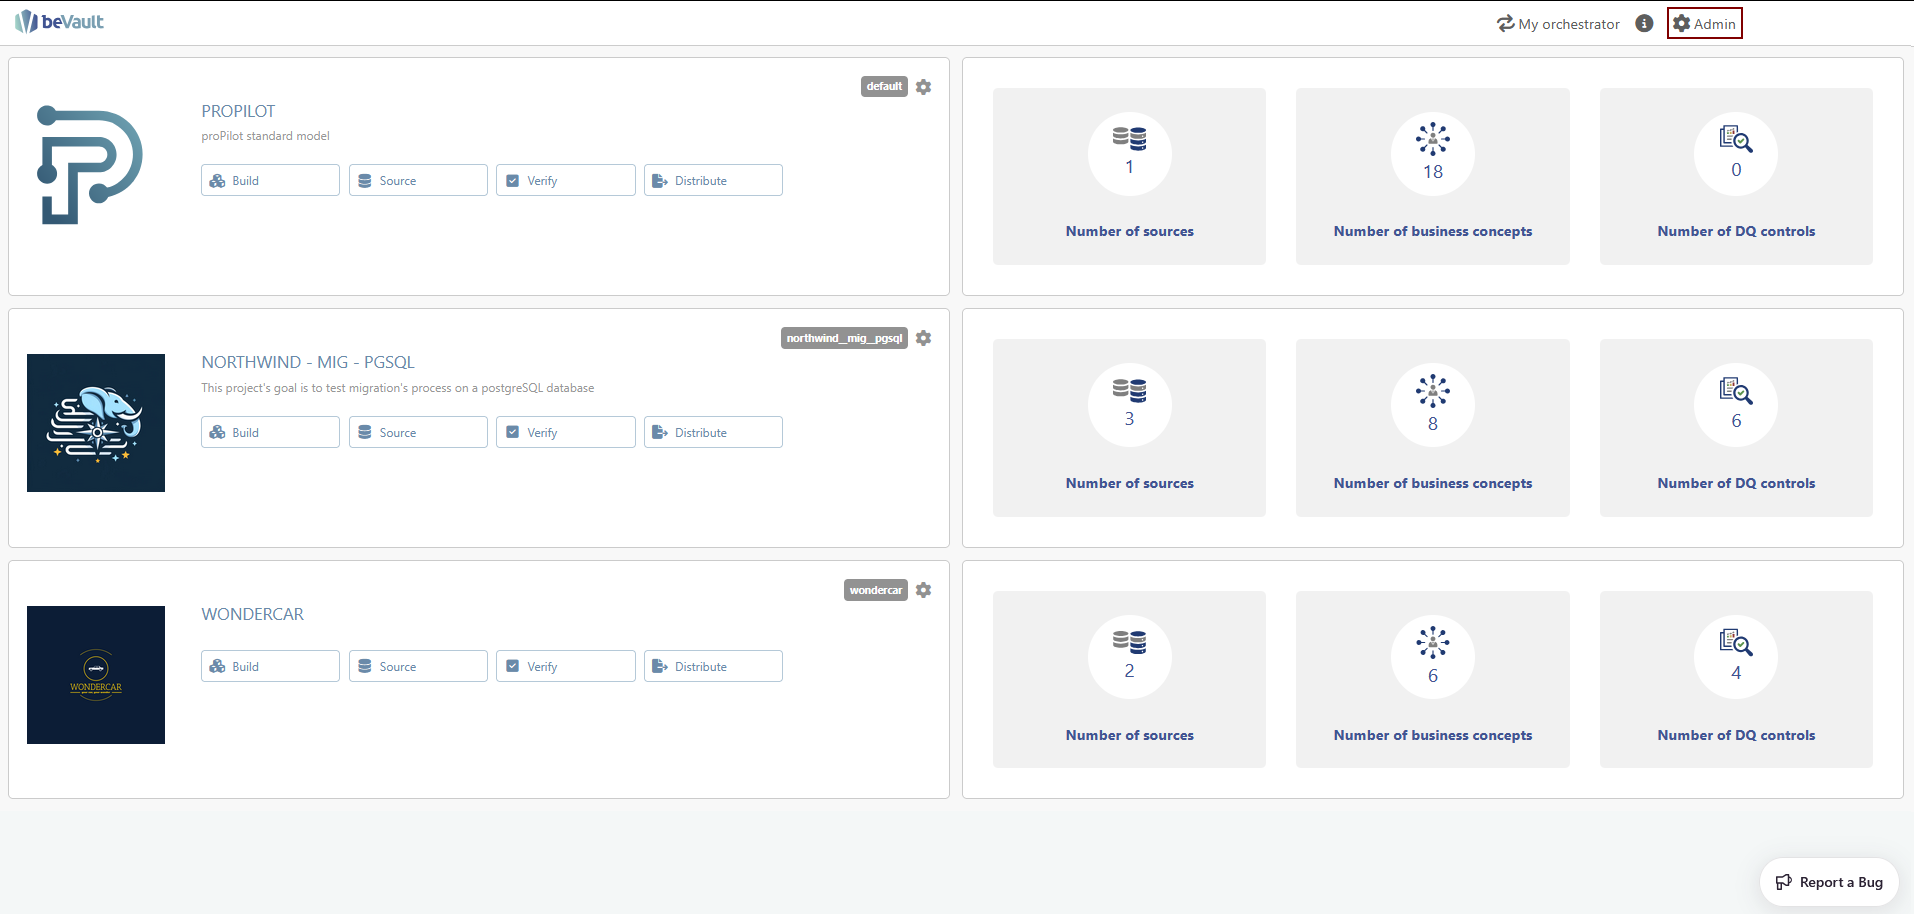Open the NORTHWIND - MIG - PGSQL title
This screenshot has width=1914, height=914.
click(x=308, y=362)
